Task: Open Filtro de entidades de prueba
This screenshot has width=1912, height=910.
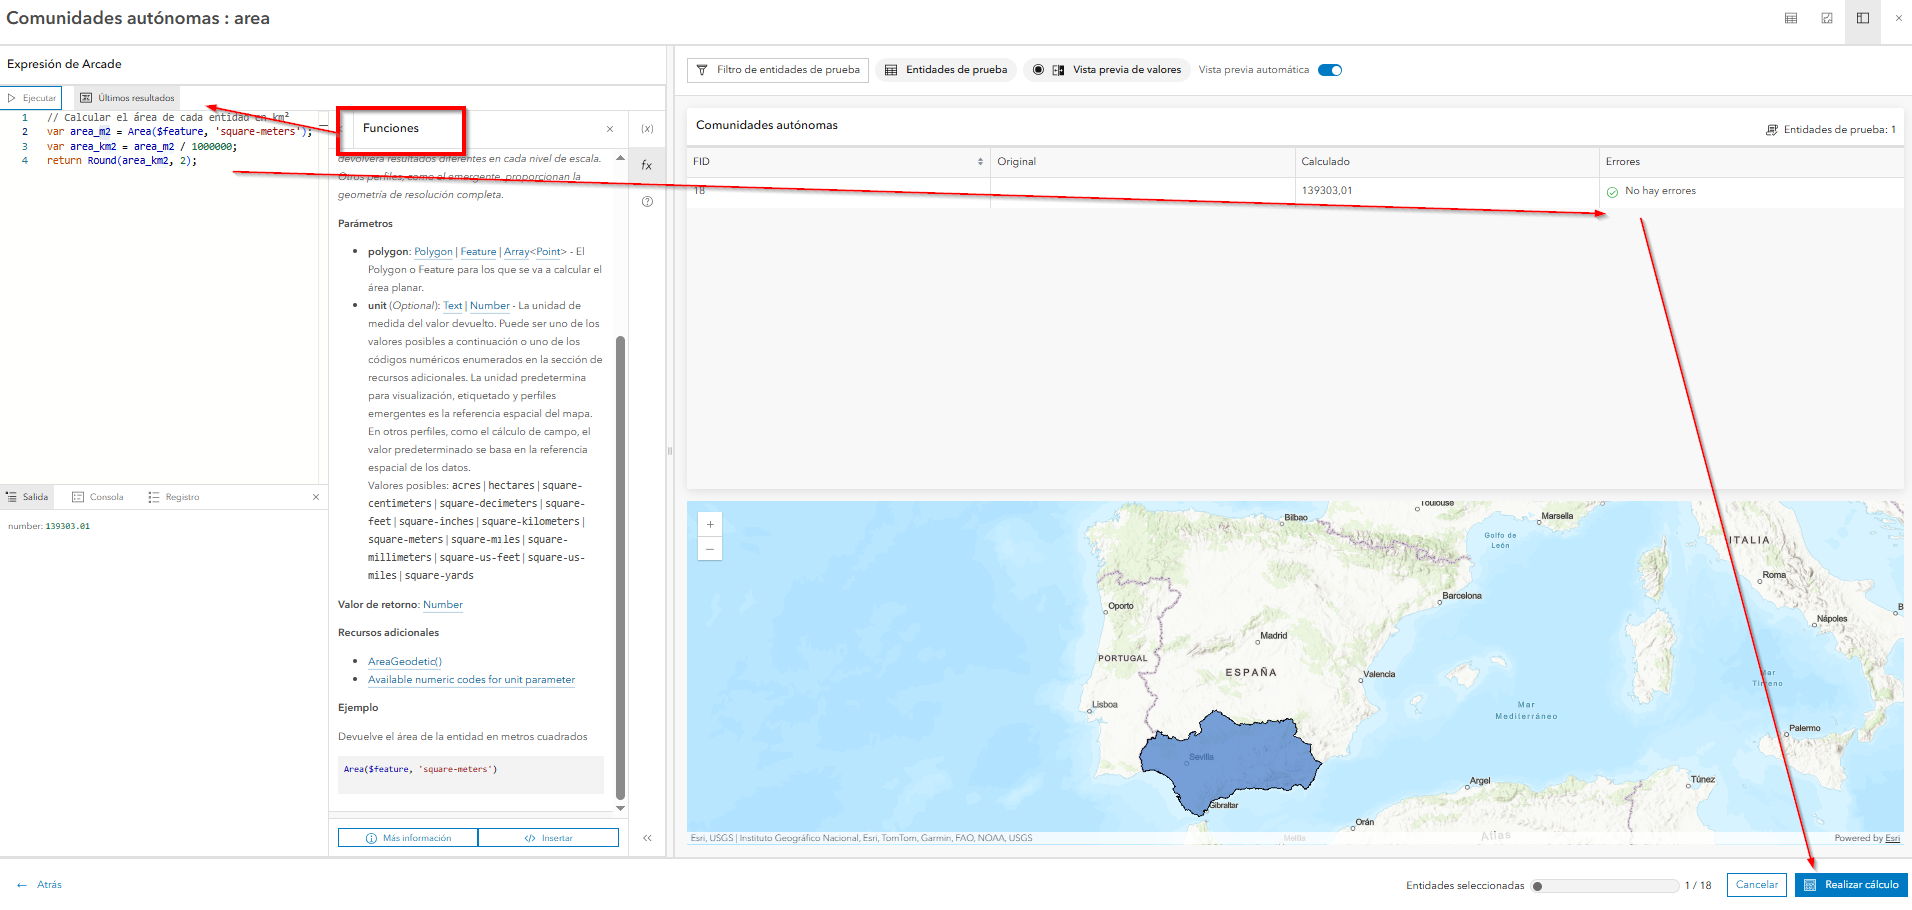Action: pos(778,70)
